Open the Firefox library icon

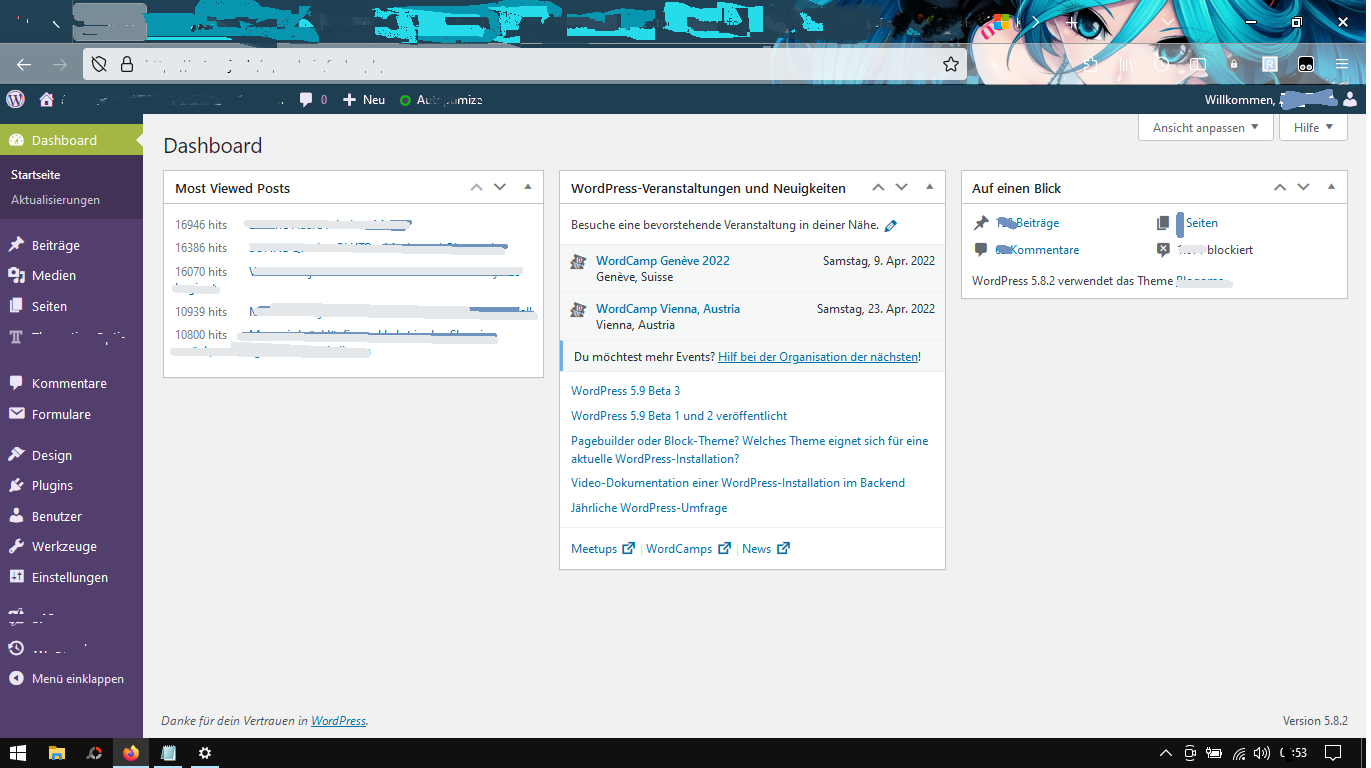click(x=1126, y=64)
